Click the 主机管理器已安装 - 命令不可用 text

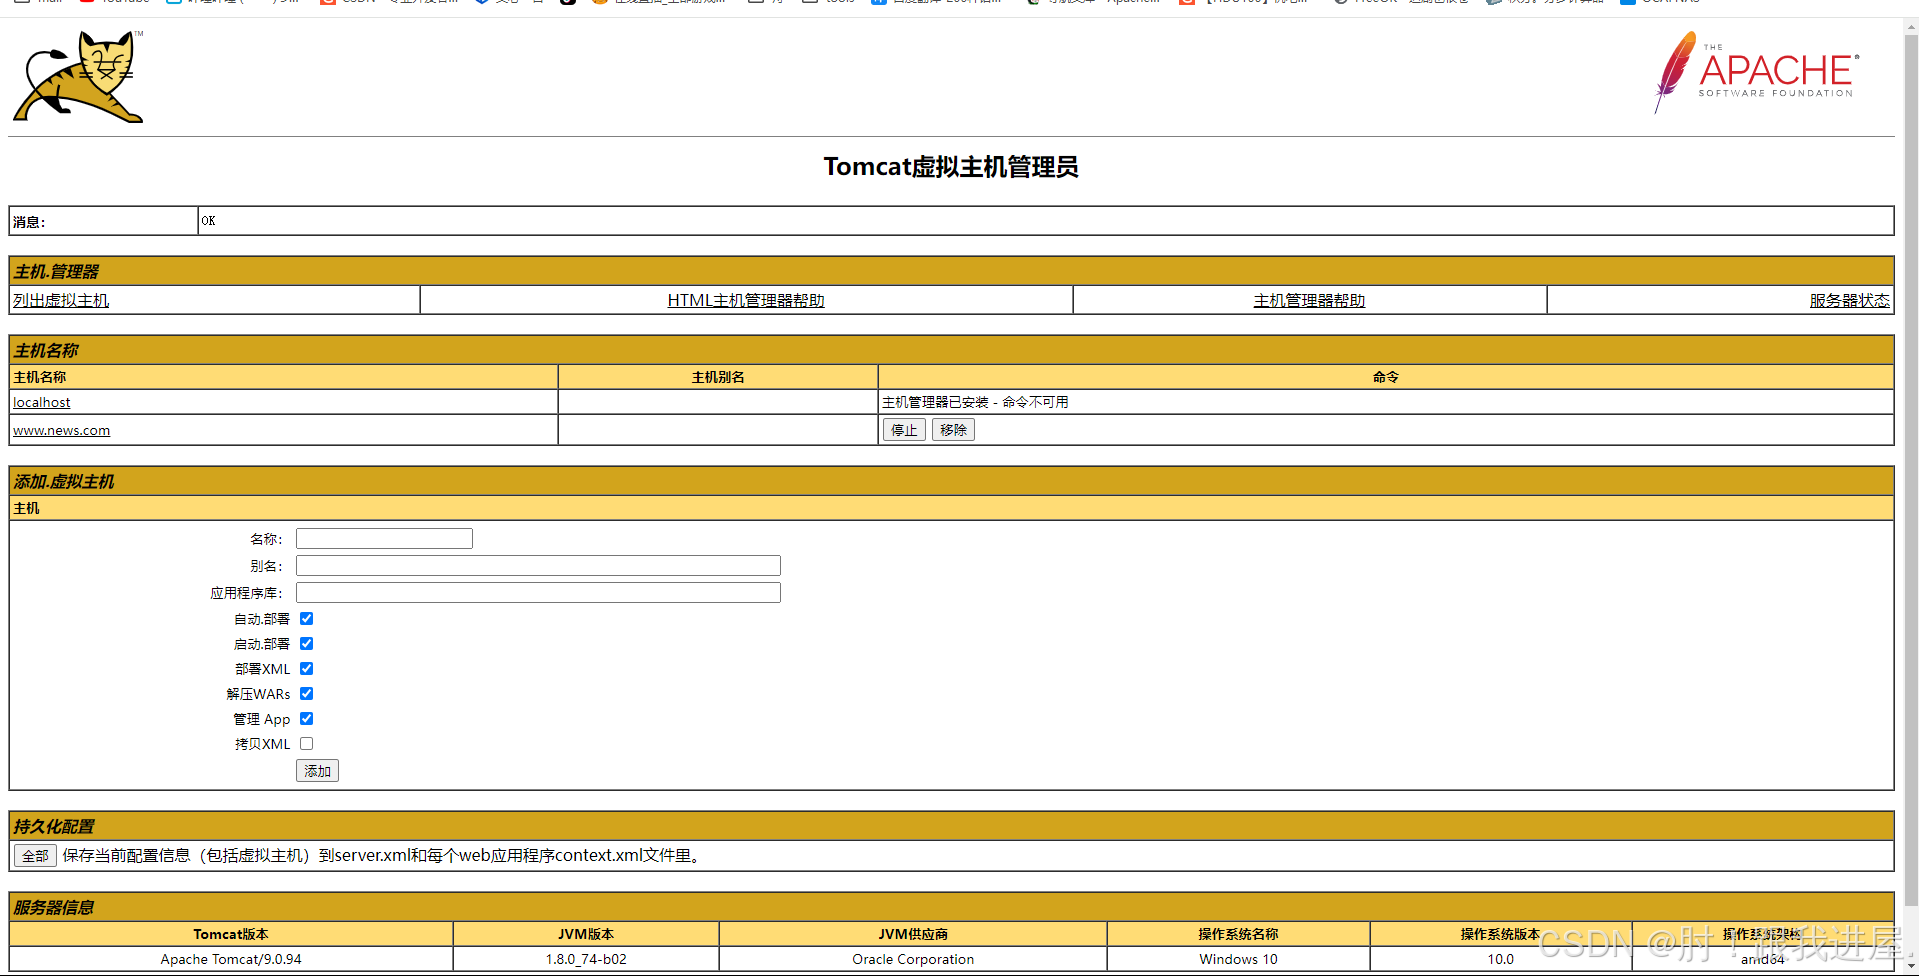click(975, 402)
